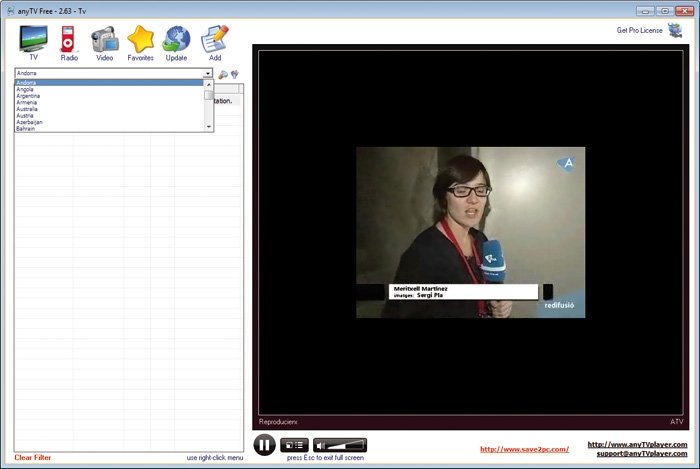The width and height of the screenshot is (700, 469).
Task: Open the anyTVplayer.com website link
Action: click(x=637, y=444)
